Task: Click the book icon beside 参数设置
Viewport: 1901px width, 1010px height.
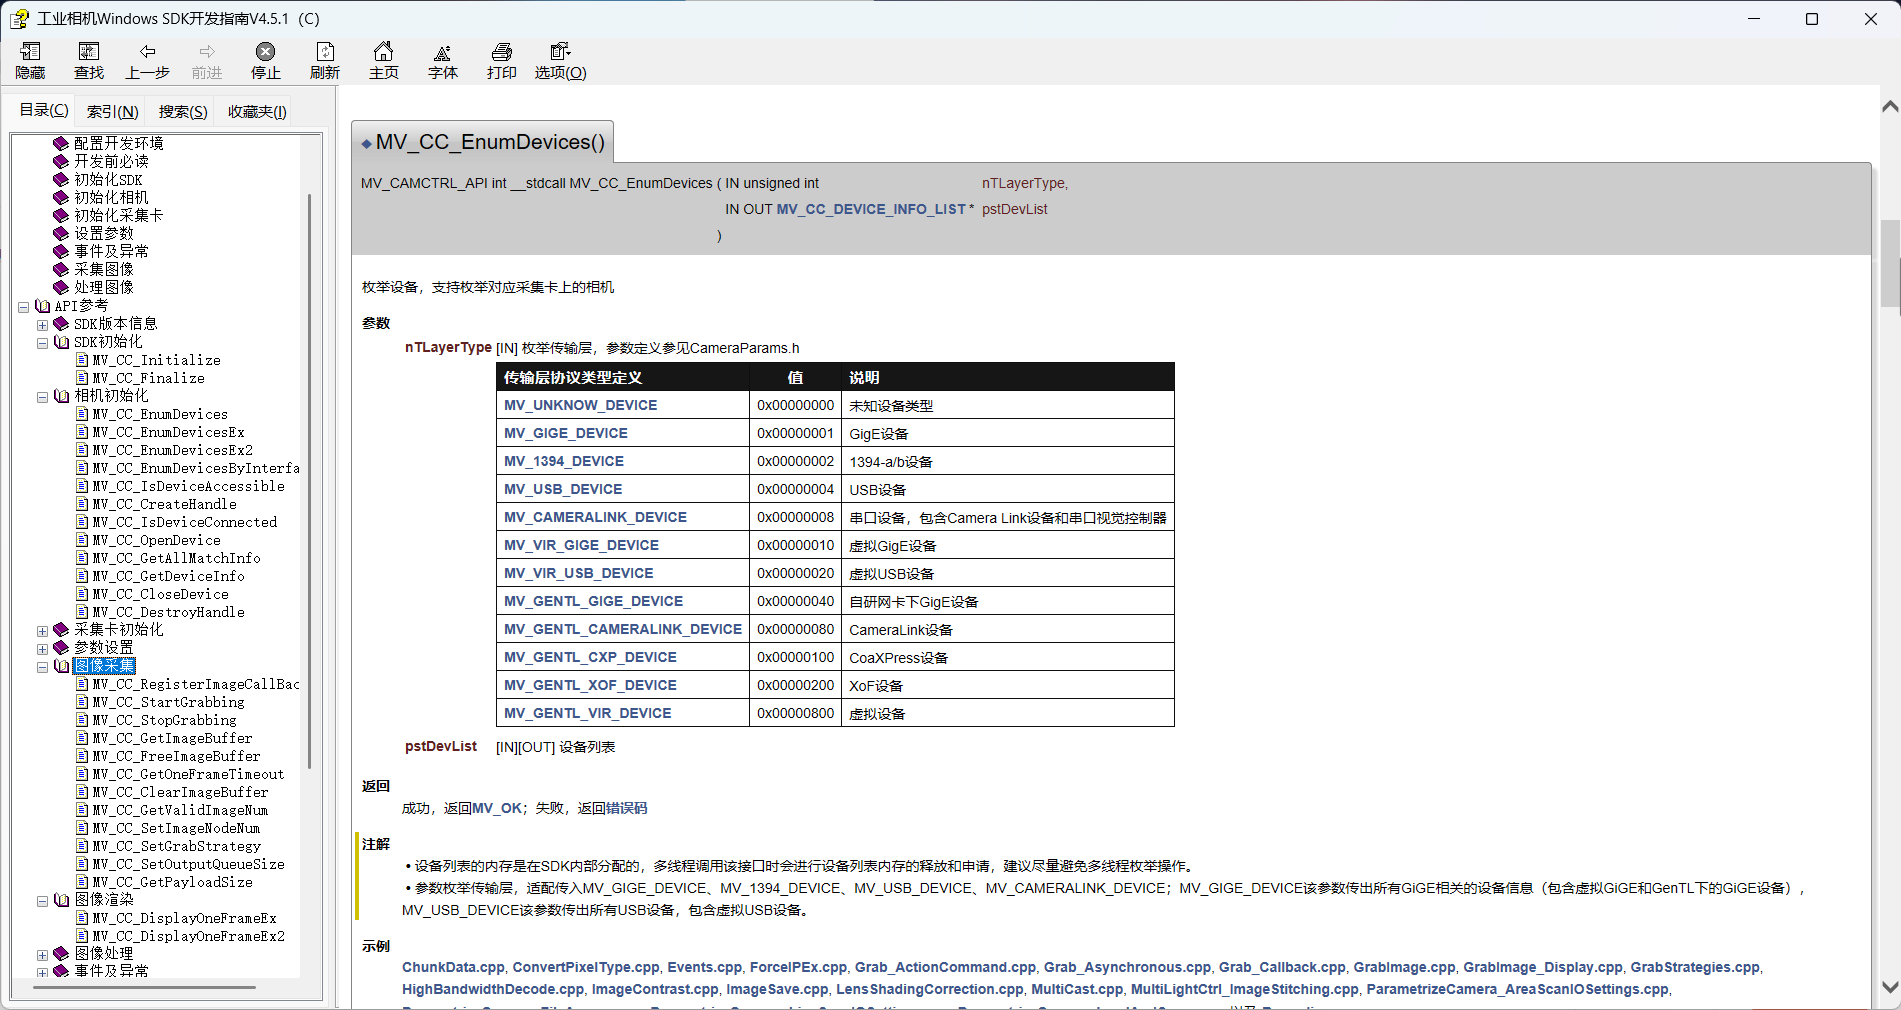Action: click(61, 647)
